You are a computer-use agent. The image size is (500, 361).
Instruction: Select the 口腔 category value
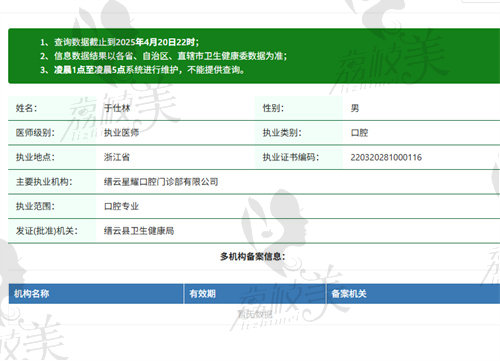coord(359,133)
